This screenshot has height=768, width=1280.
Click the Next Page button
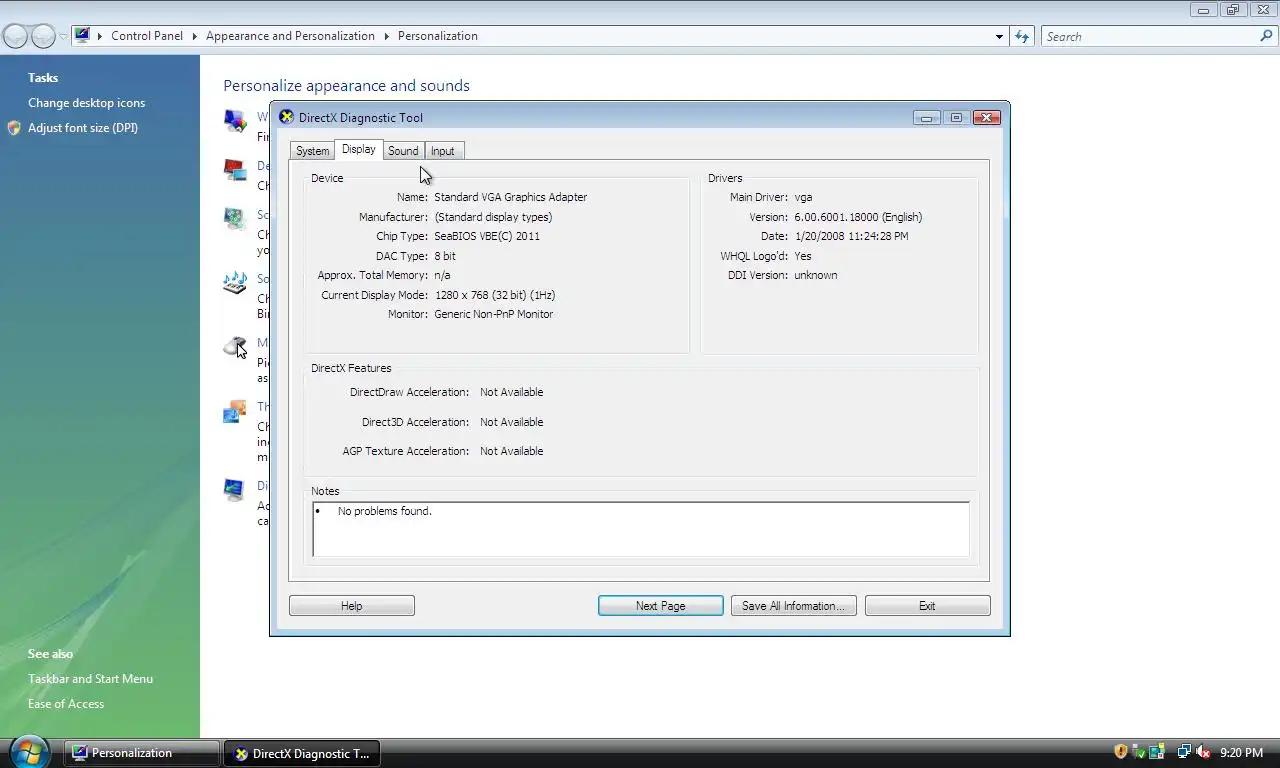[661, 606]
